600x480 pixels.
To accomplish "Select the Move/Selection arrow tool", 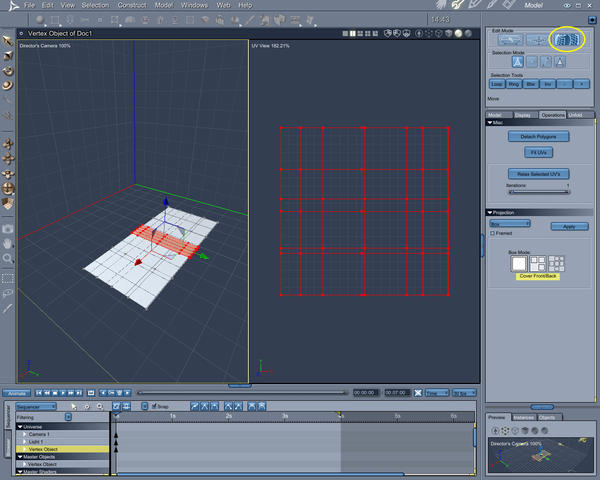I will pyautogui.click(x=8, y=41).
